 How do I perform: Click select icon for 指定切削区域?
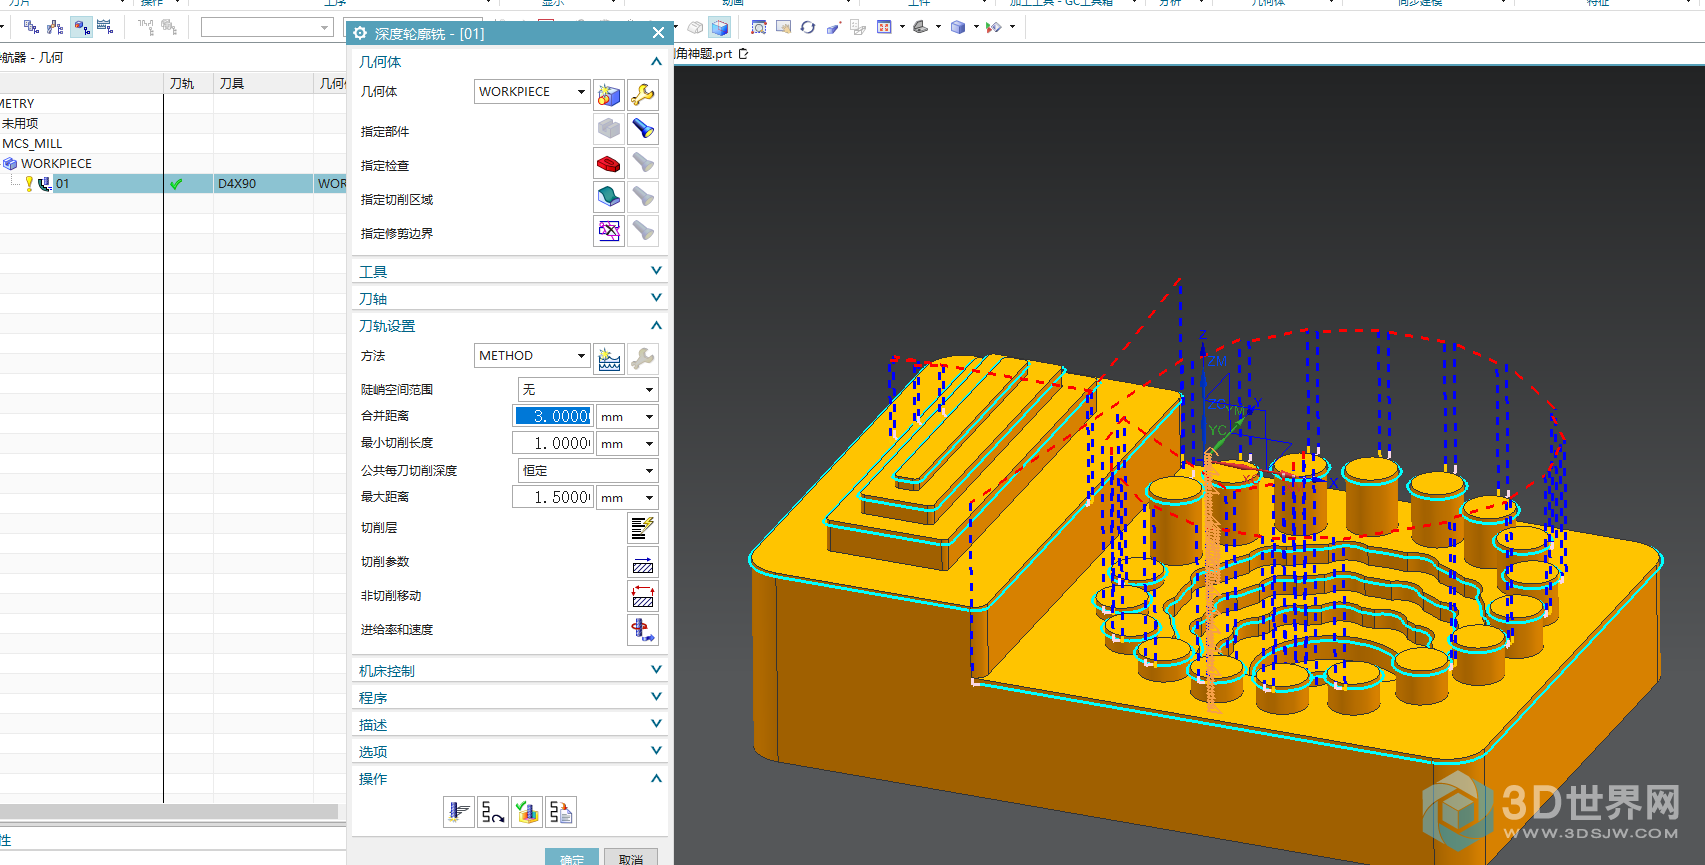[609, 197]
